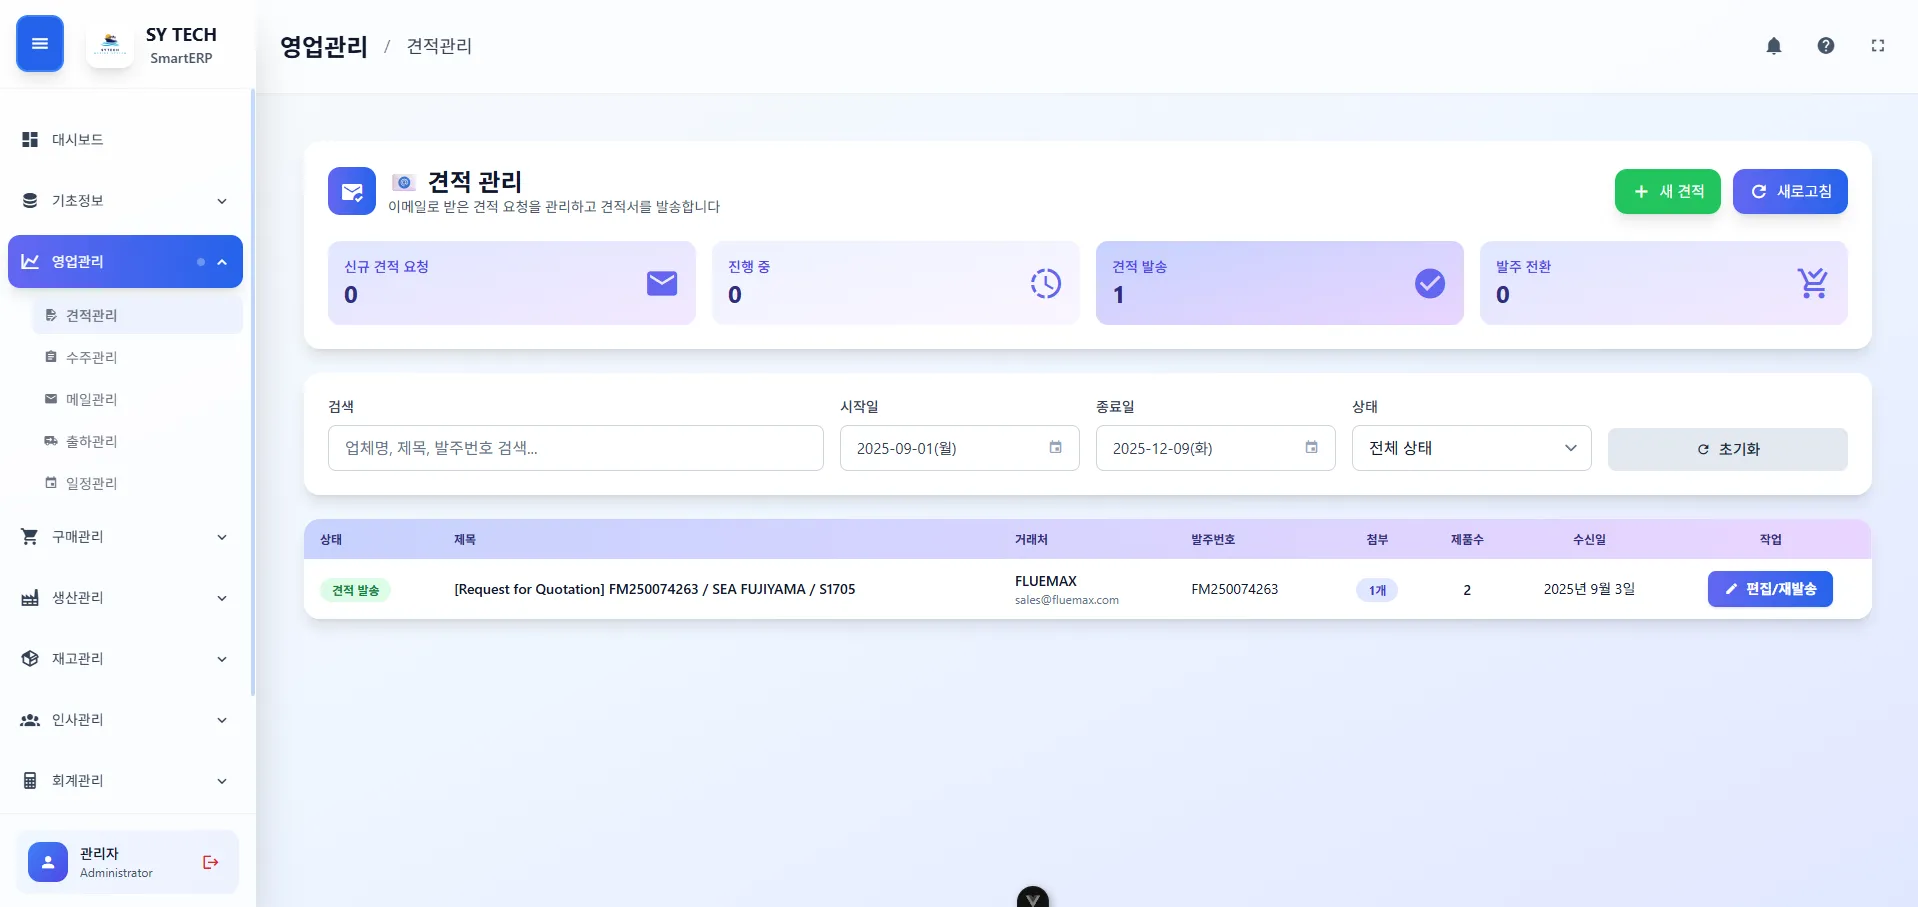Click the 초기화 reset button
1918x907 pixels.
point(1727,449)
